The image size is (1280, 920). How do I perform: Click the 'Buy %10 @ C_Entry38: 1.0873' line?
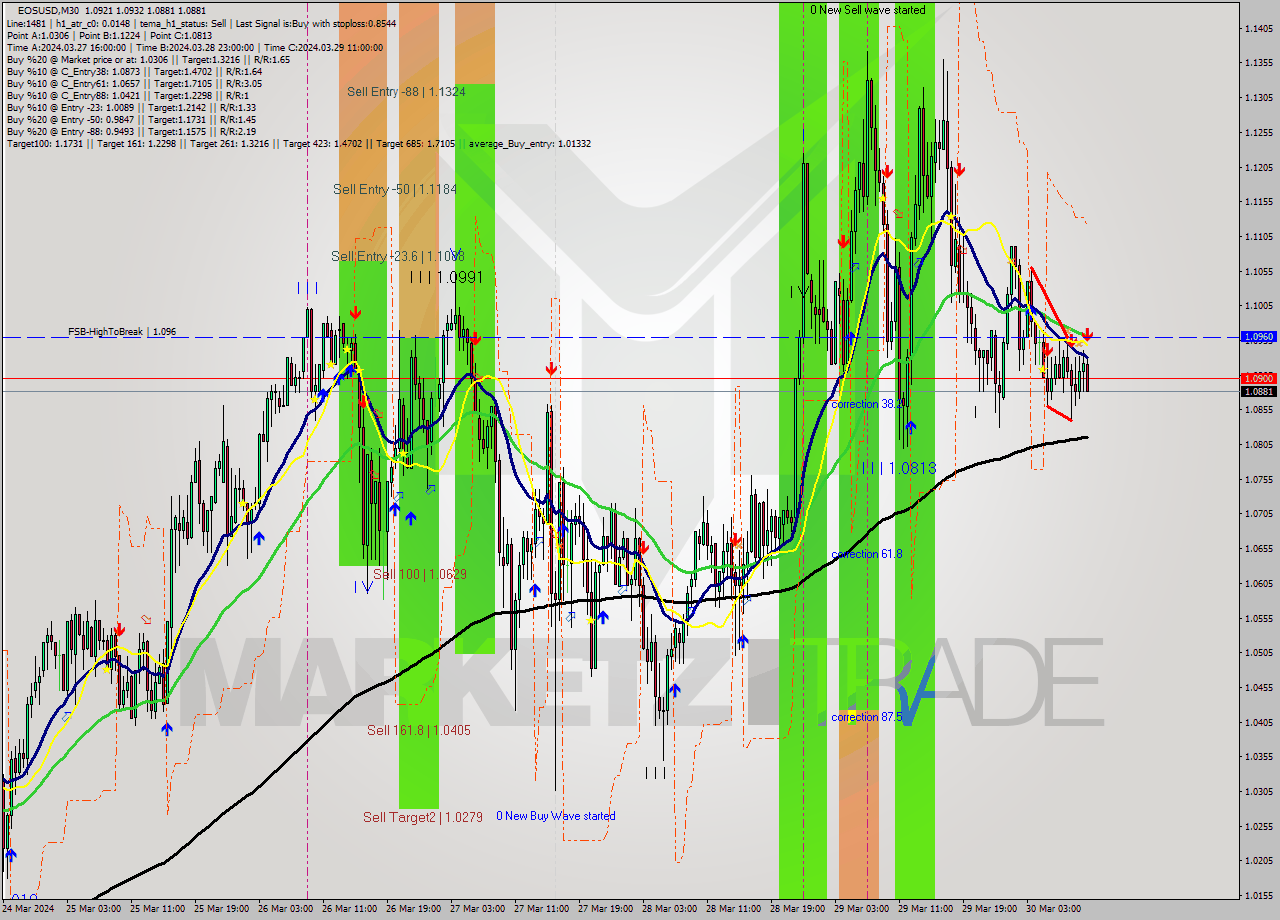click(x=134, y=71)
